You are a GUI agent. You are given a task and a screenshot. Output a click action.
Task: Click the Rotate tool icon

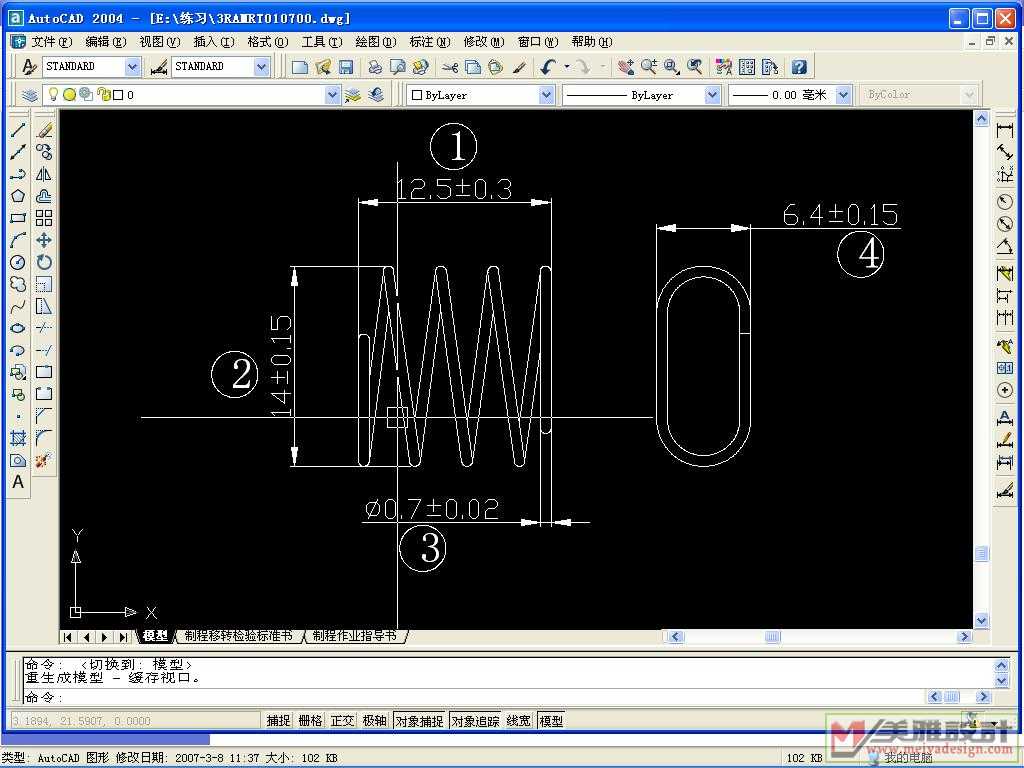coord(44,262)
